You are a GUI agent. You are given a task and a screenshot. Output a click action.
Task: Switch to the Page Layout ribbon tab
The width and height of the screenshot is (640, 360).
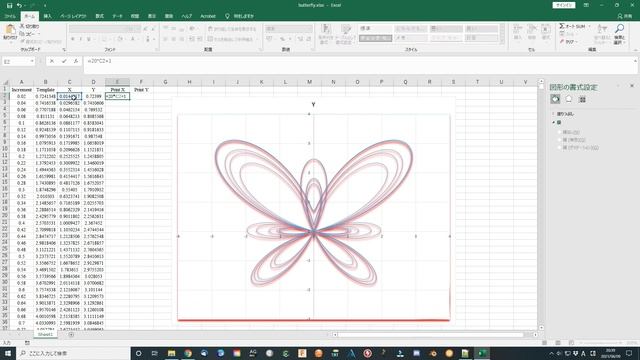pyautogui.click(x=73, y=16)
